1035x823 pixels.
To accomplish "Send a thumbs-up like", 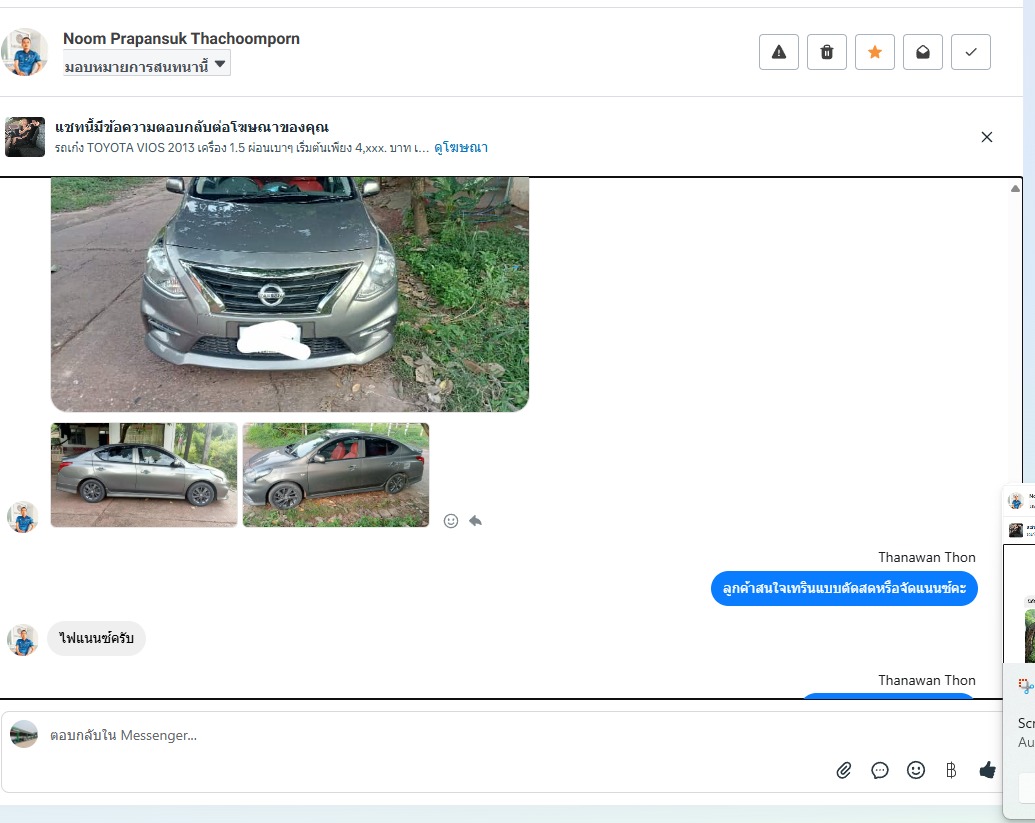I will pos(988,770).
